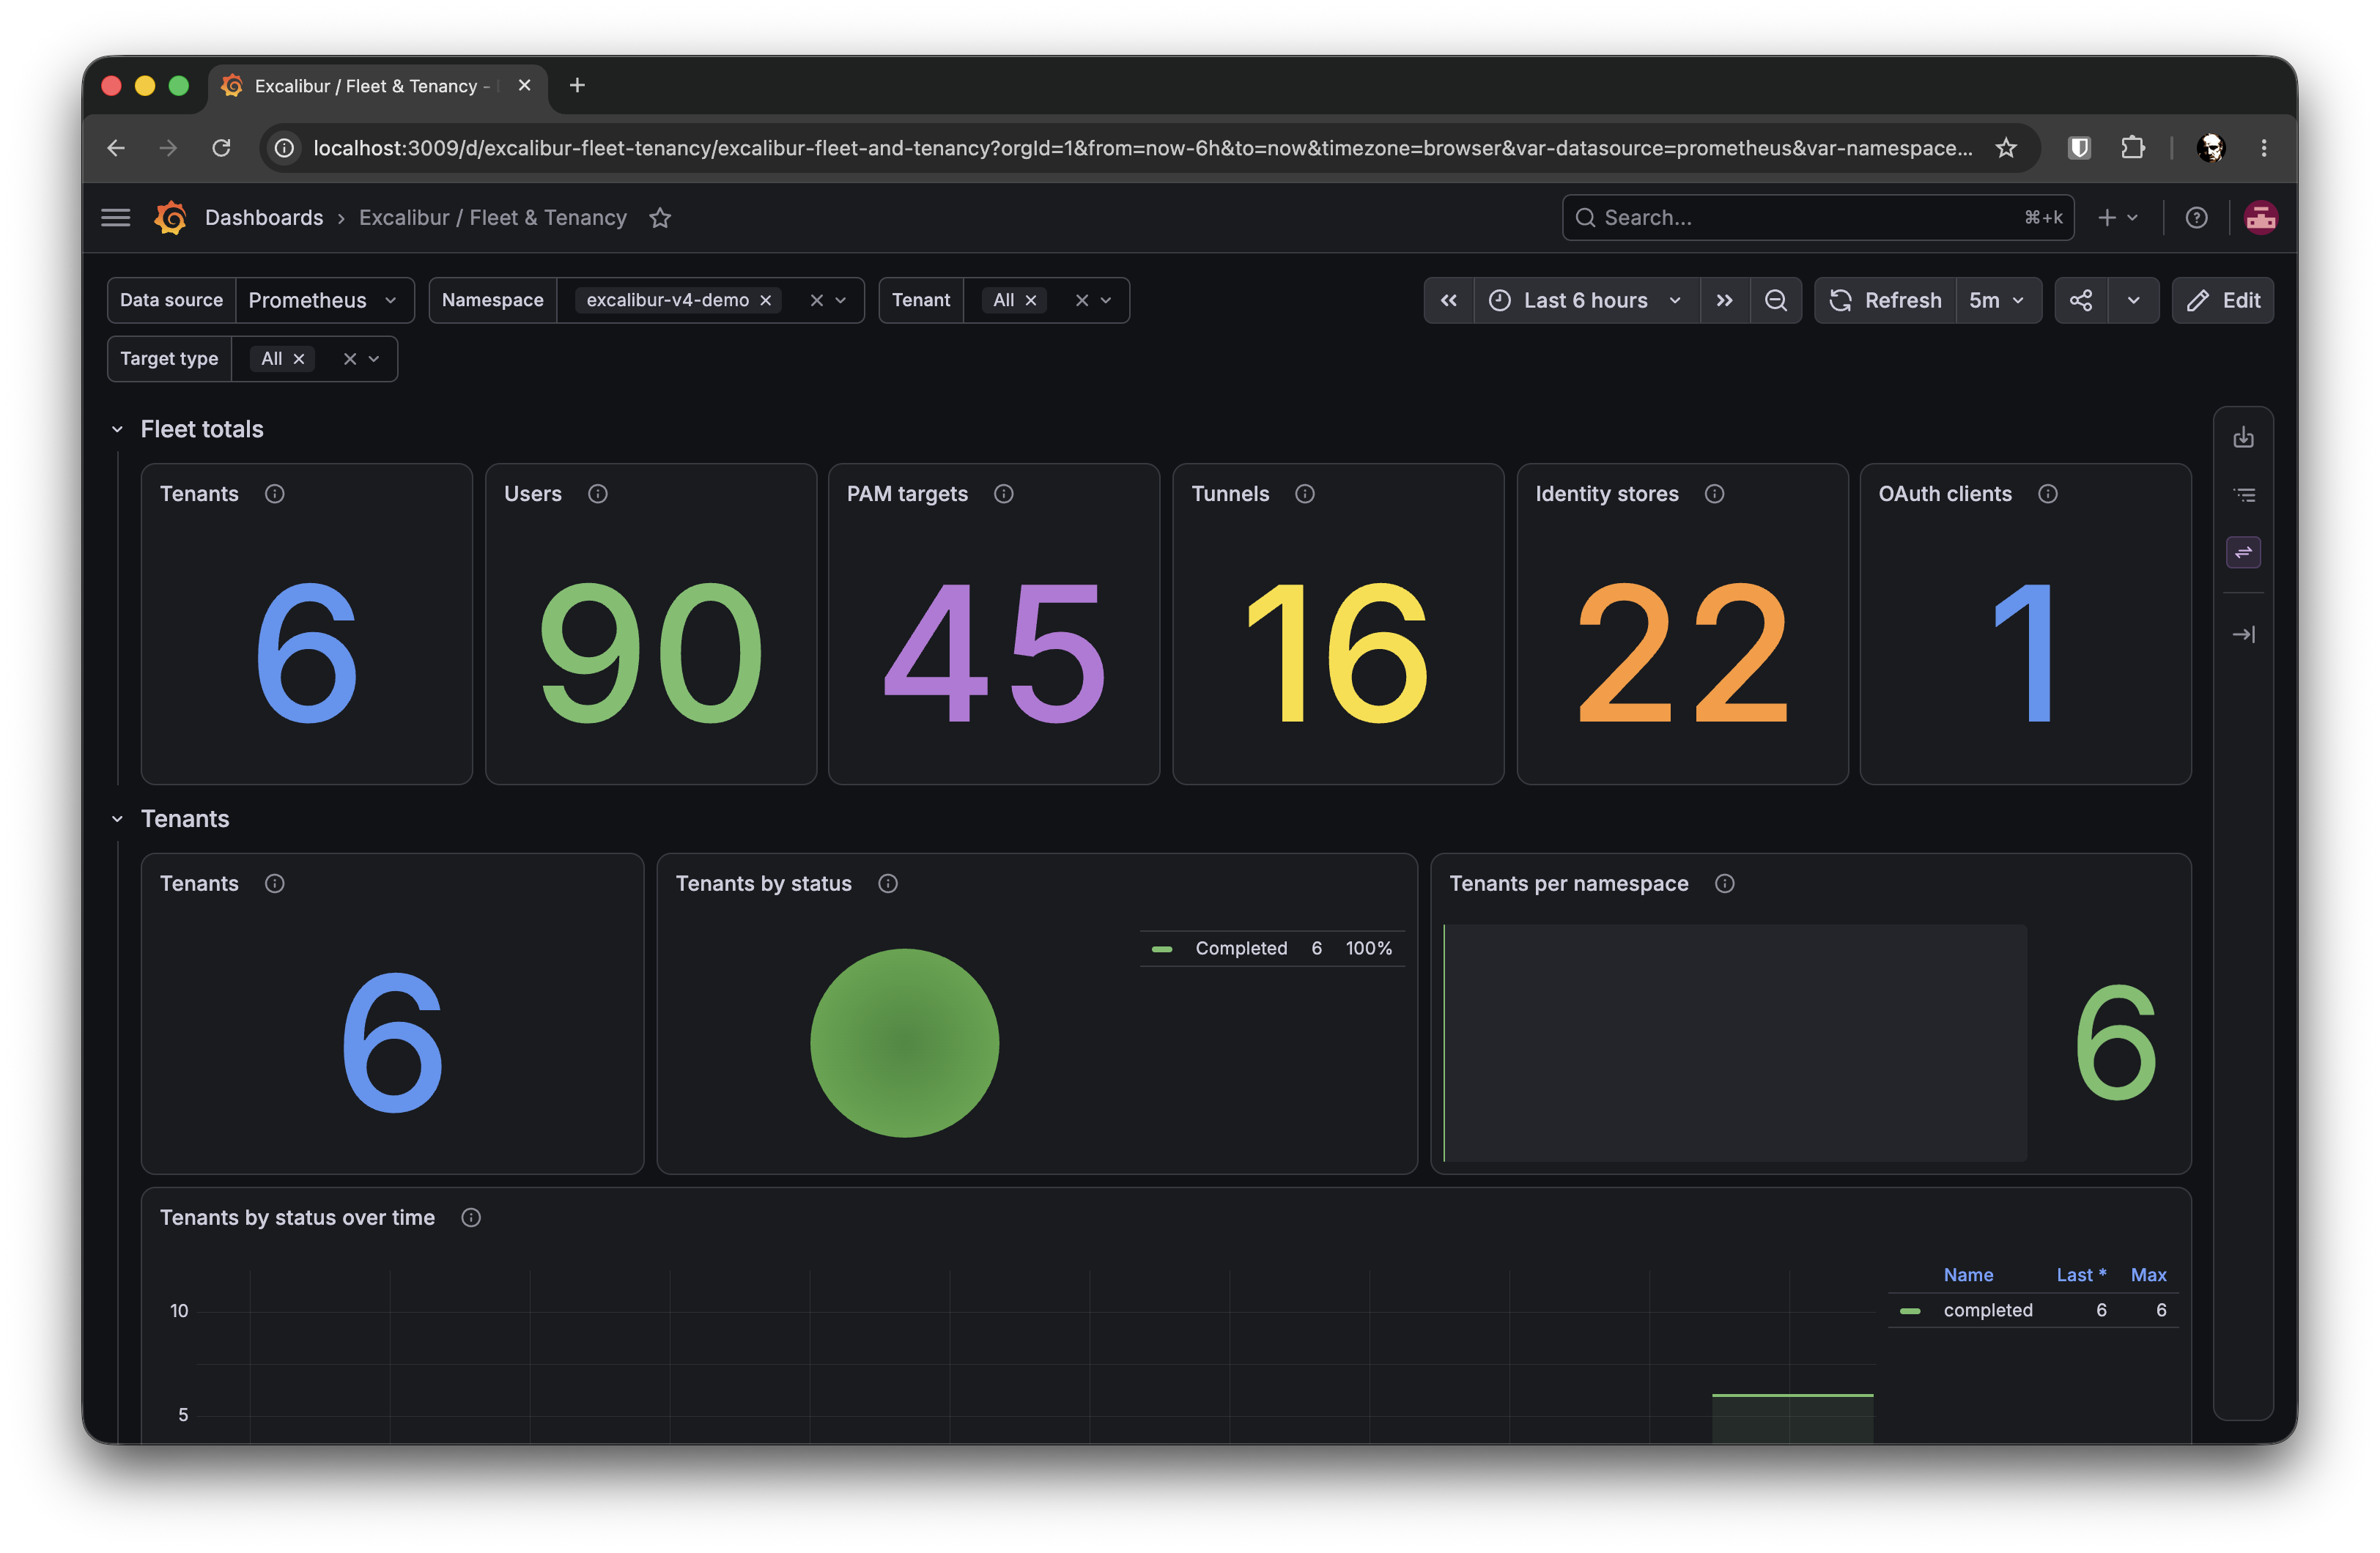Click Excalibur / Fleet & Tenancy breadcrumb

493,217
